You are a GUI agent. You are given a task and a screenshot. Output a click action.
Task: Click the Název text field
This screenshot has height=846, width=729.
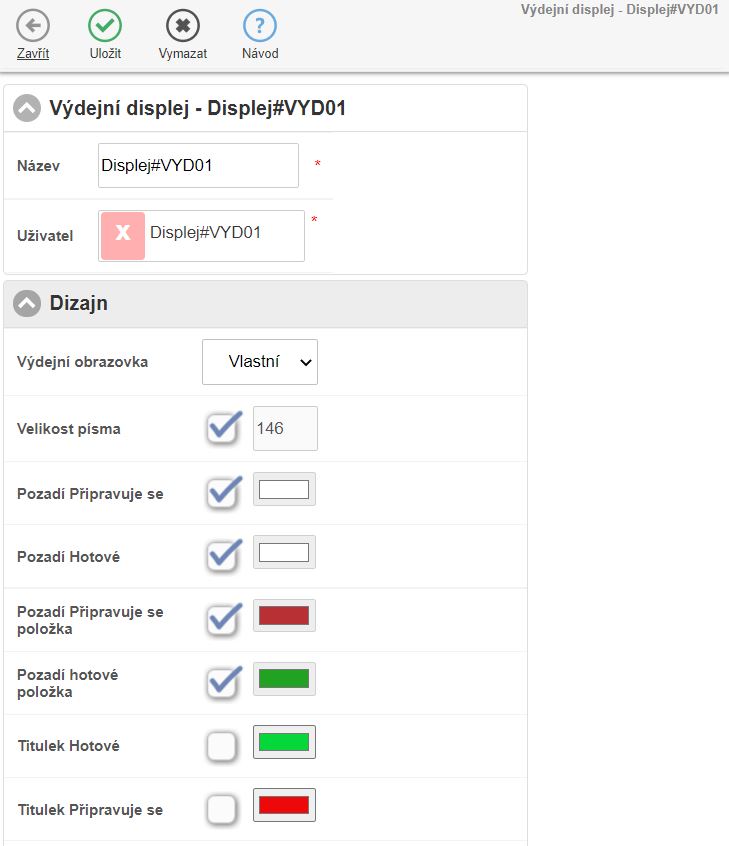(198, 166)
